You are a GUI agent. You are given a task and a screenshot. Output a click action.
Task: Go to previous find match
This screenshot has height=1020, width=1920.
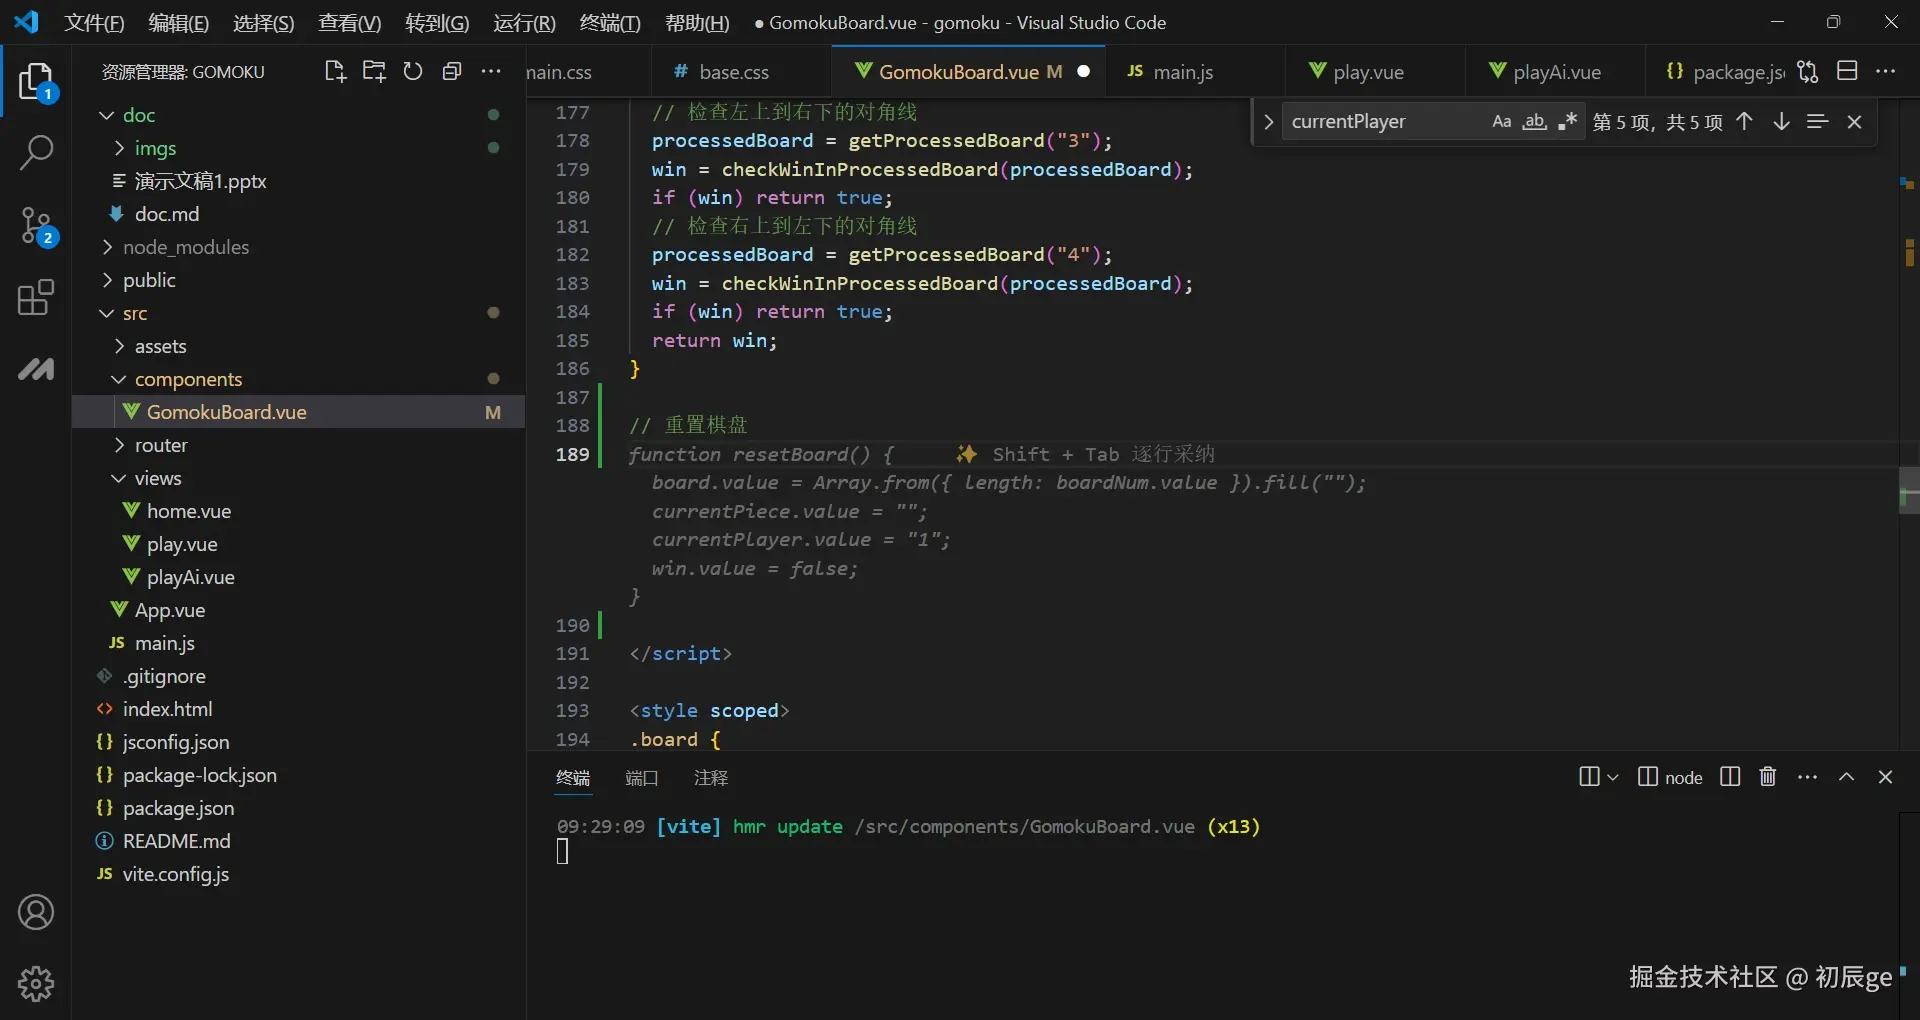[1744, 121]
